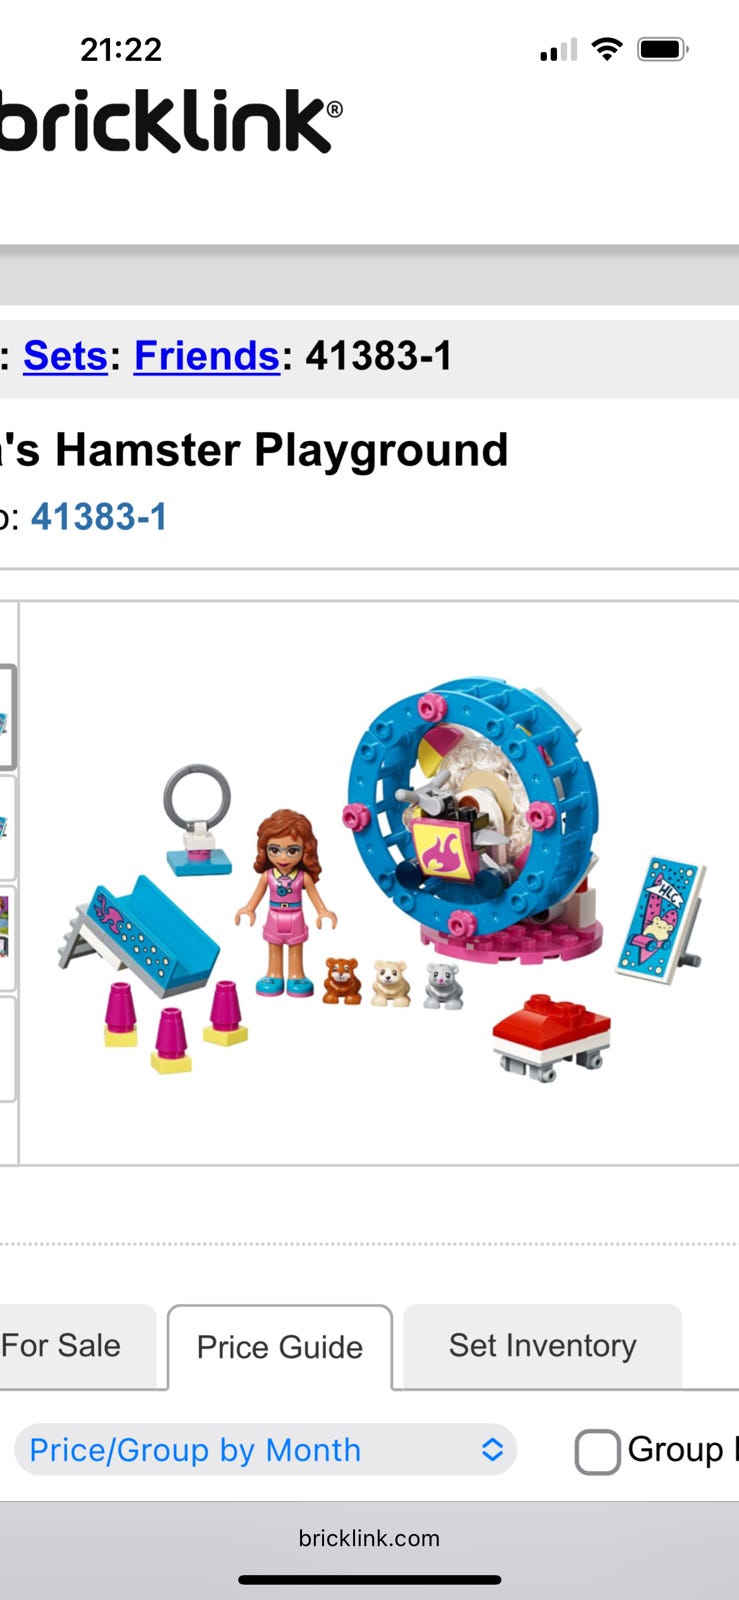Select the Price Guide tab
This screenshot has height=1600, width=739.
pos(280,1347)
